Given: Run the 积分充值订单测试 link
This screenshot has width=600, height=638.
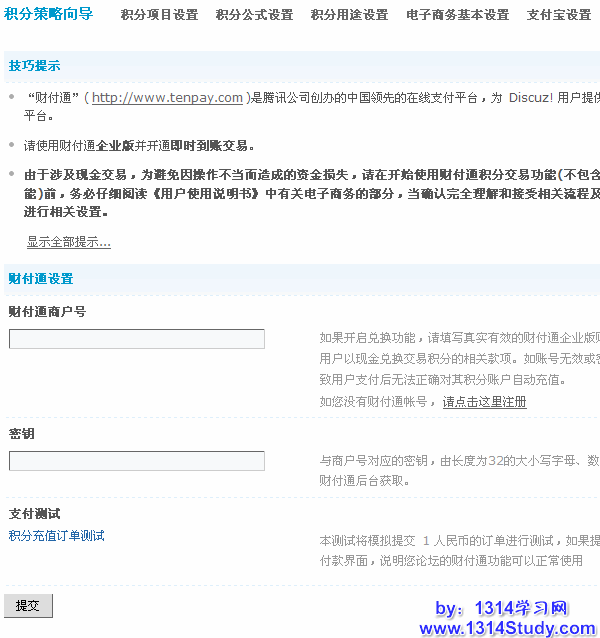Looking at the screenshot, I should [x=57, y=536].
